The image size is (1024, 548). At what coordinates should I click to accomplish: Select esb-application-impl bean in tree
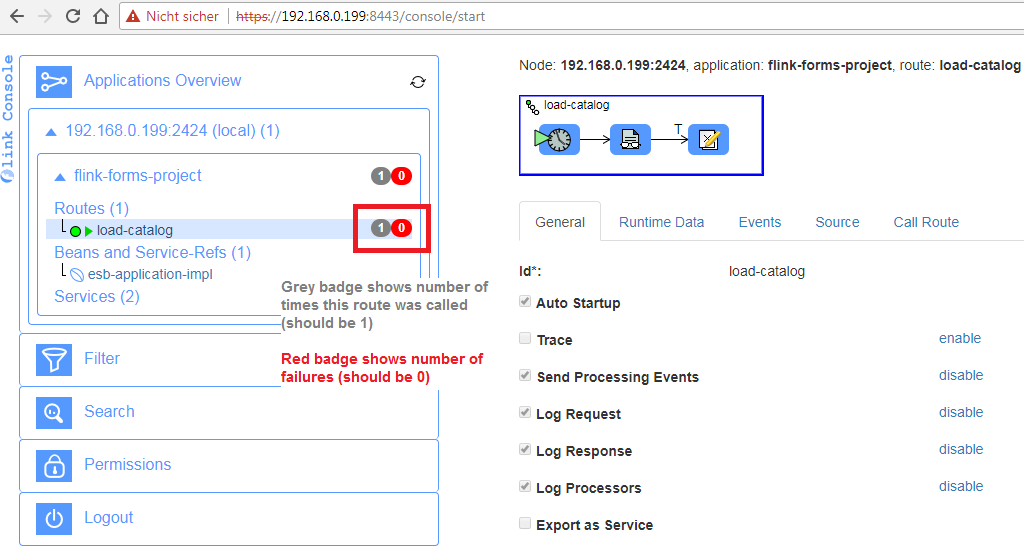point(150,274)
